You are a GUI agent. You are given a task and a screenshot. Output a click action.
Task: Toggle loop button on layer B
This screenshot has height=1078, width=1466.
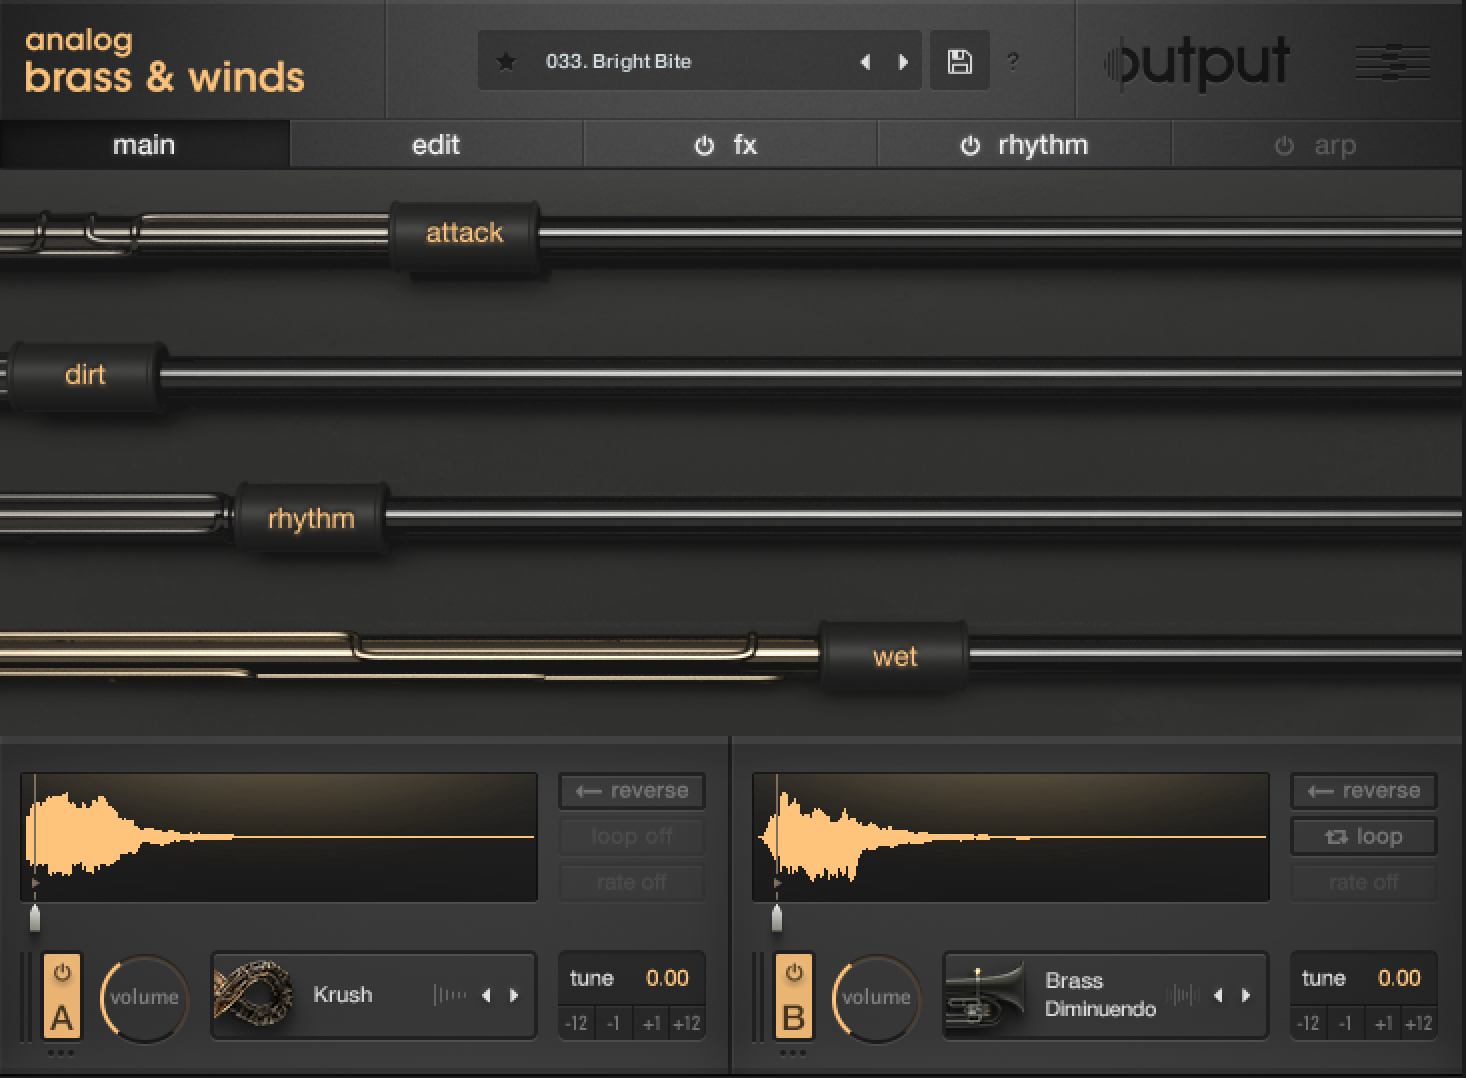[1364, 837]
